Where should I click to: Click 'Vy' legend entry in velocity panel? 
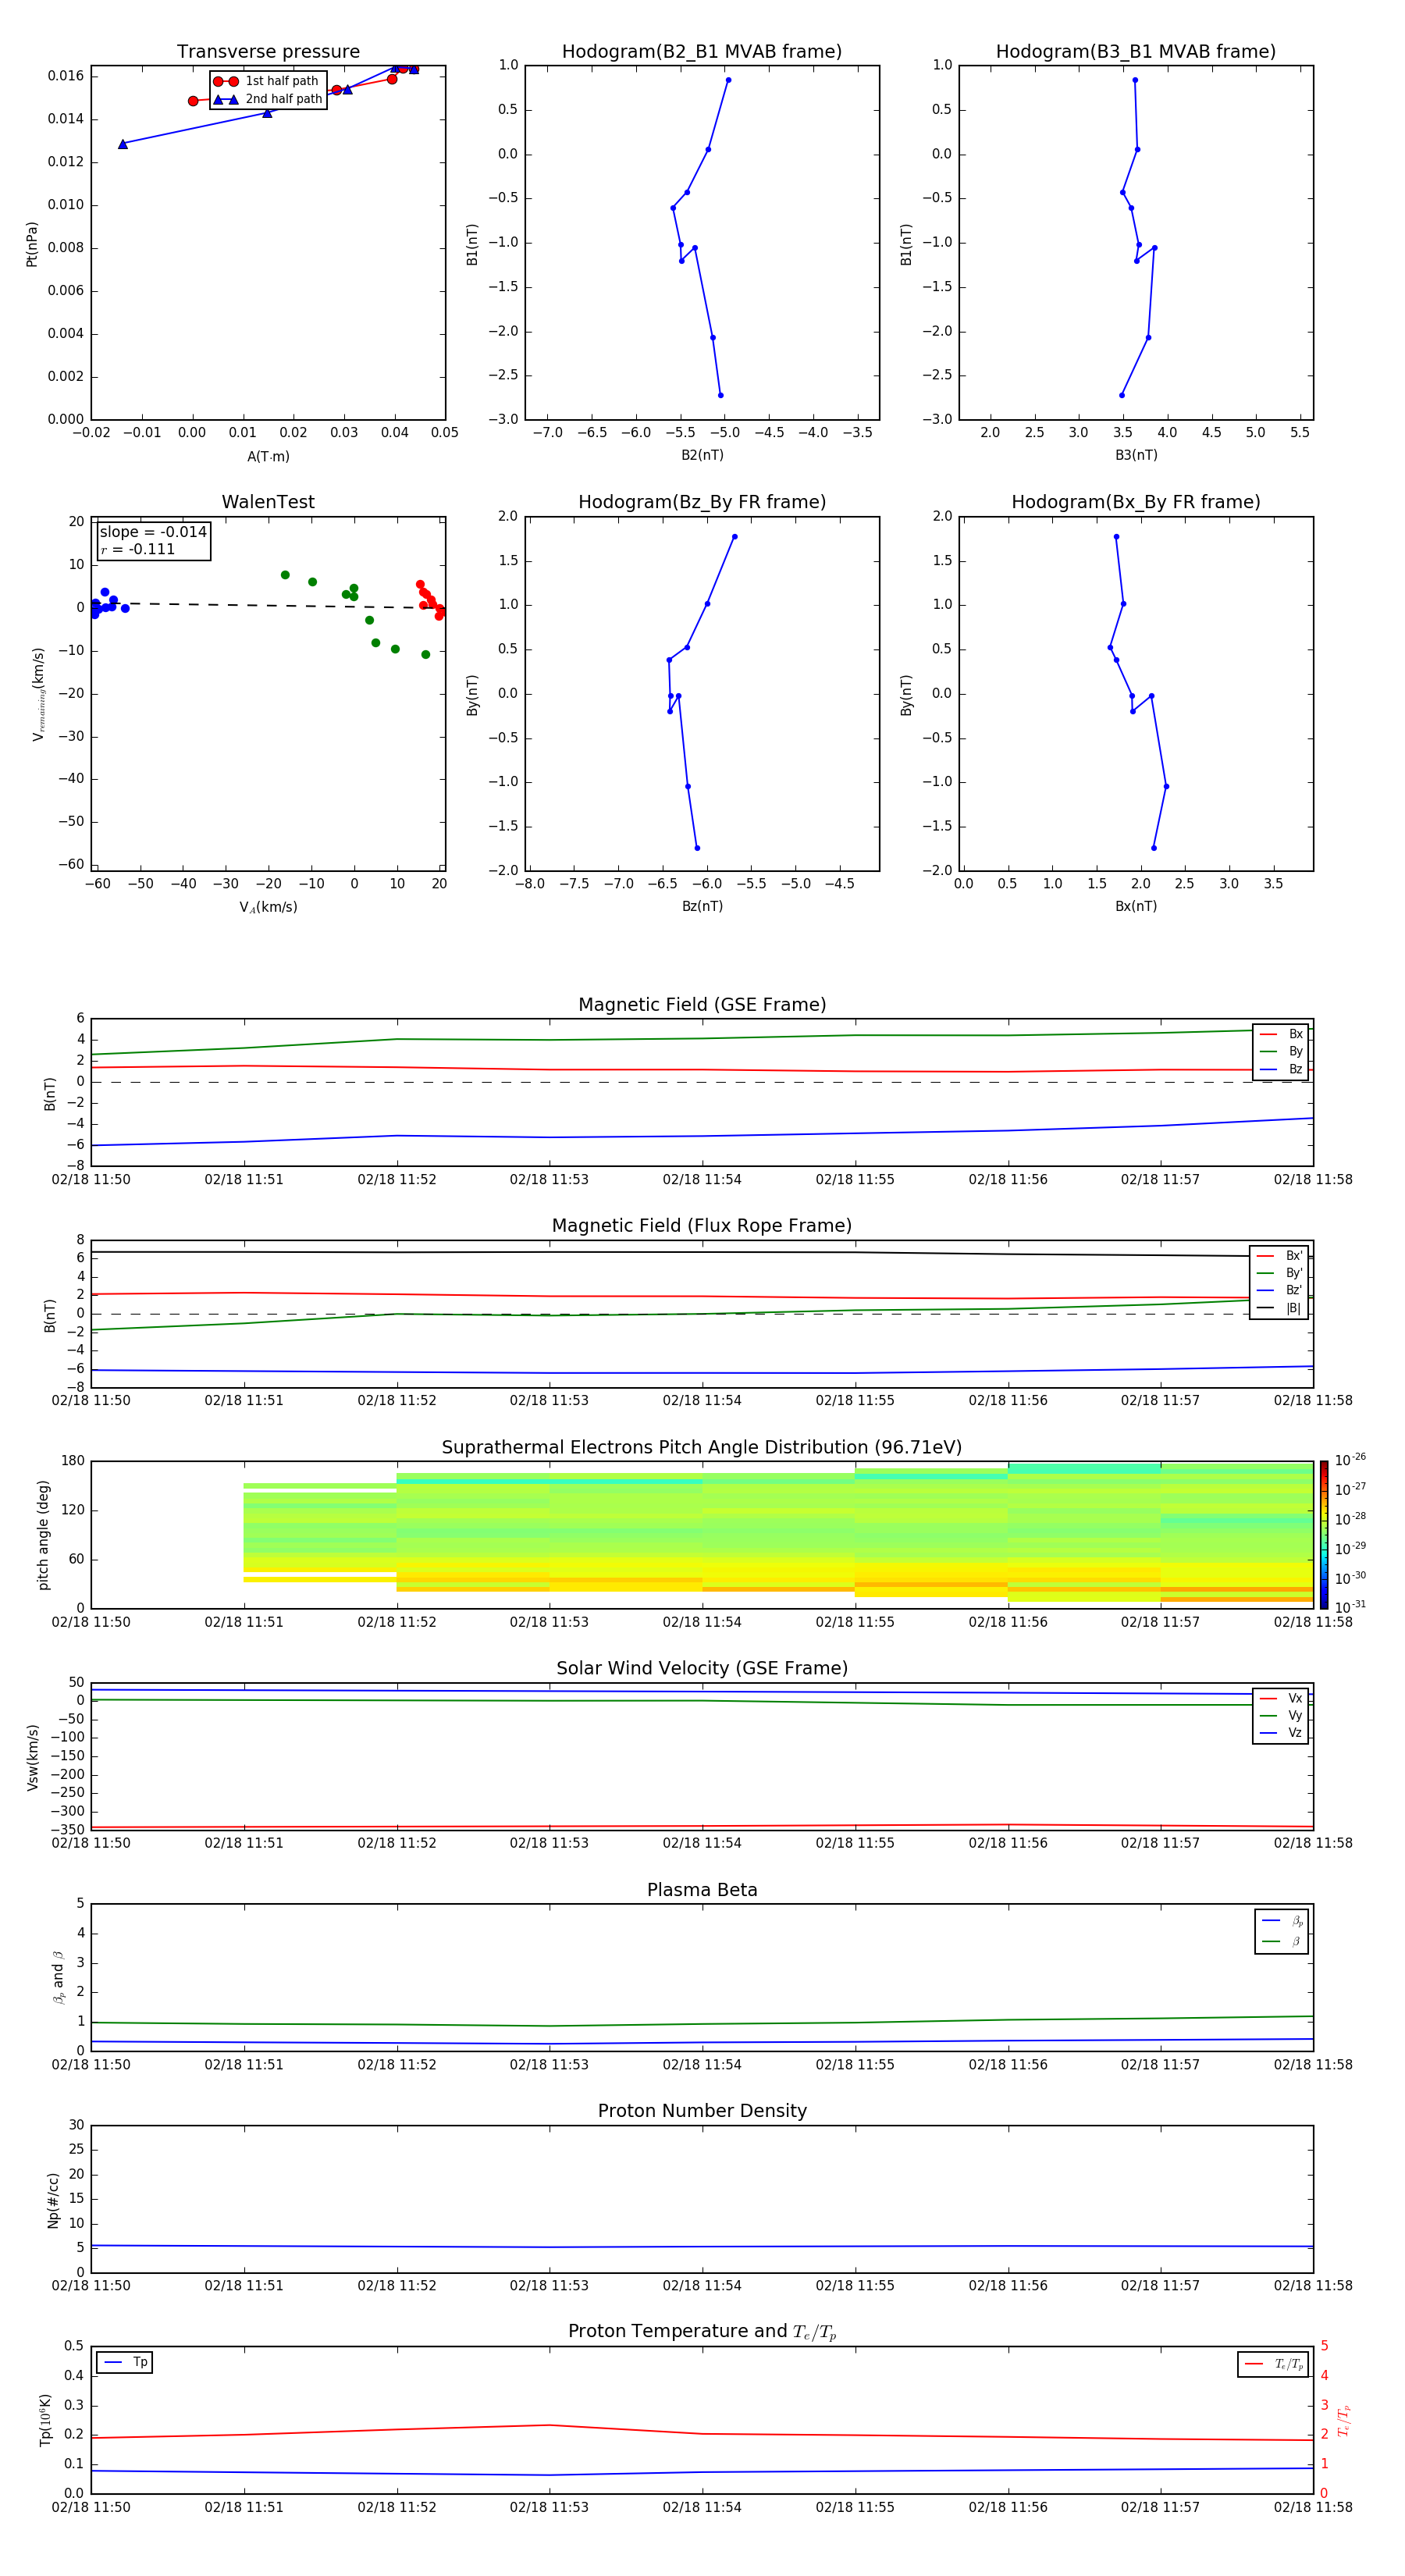(1281, 1715)
